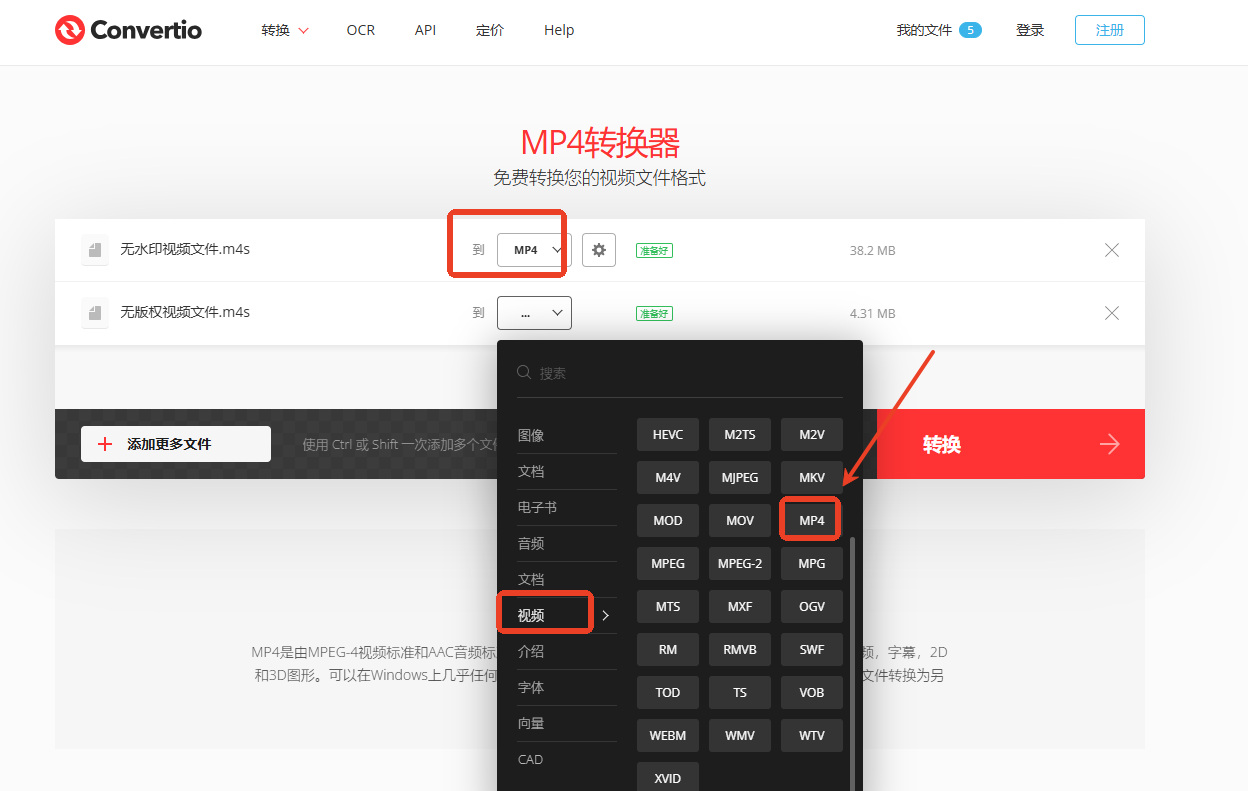
Task: Go to the 定价 page
Action: pyautogui.click(x=490, y=30)
